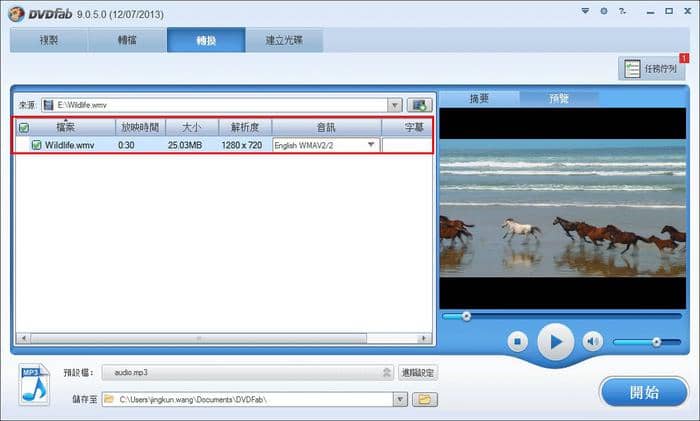Image resolution: width=700 pixels, height=421 pixels.
Task: Browse output folder with the folder icon
Action: pyautogui.click(x=425, y=399)
